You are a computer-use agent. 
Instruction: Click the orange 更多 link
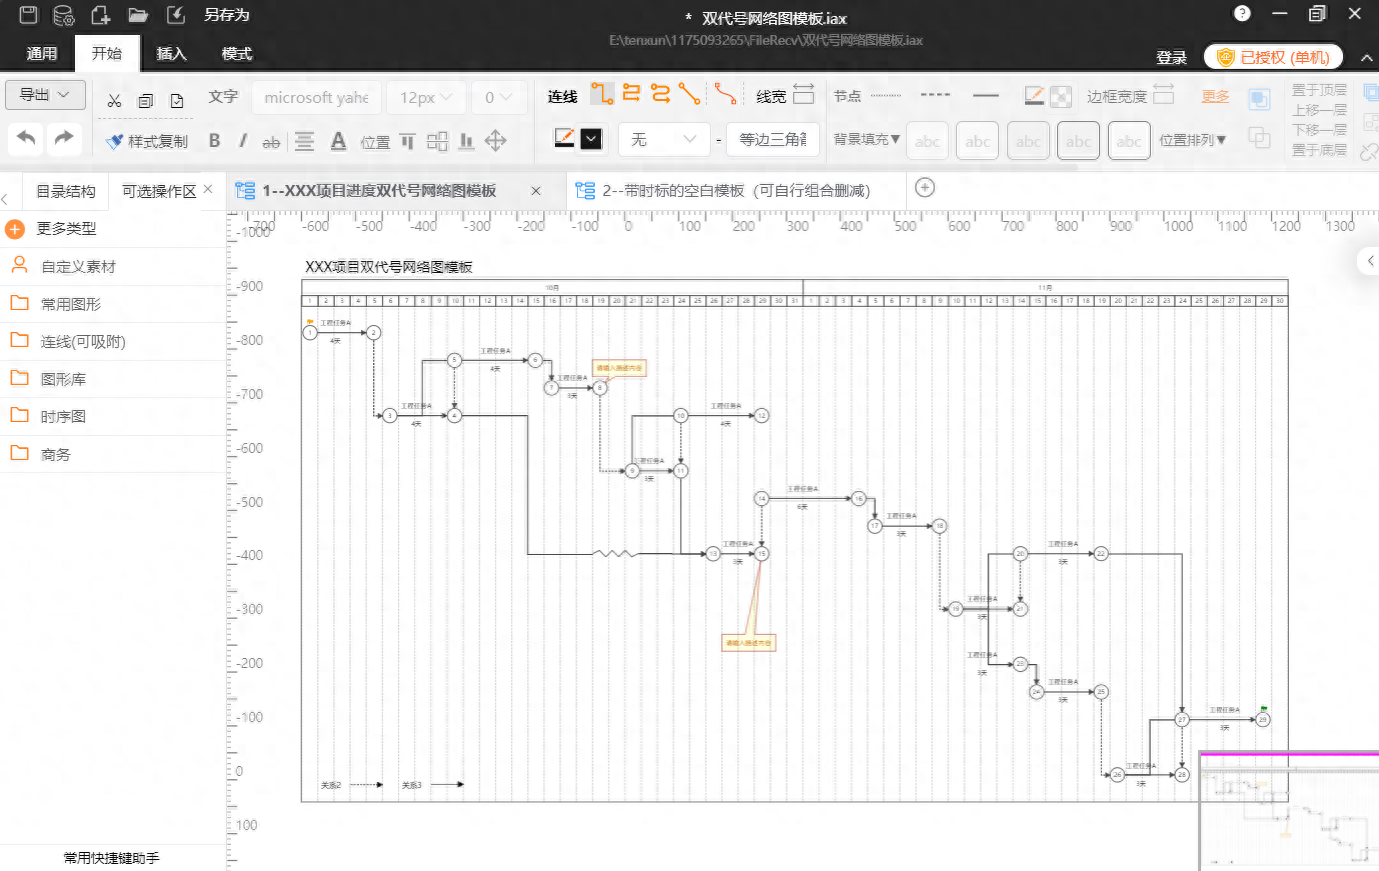(1215, 96)
